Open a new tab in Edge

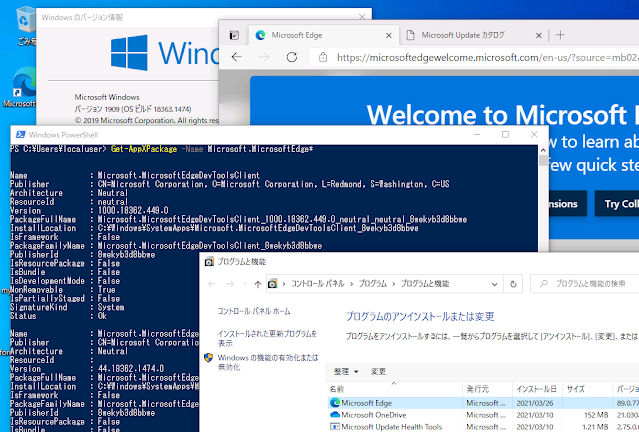click(x=560, y=35)
